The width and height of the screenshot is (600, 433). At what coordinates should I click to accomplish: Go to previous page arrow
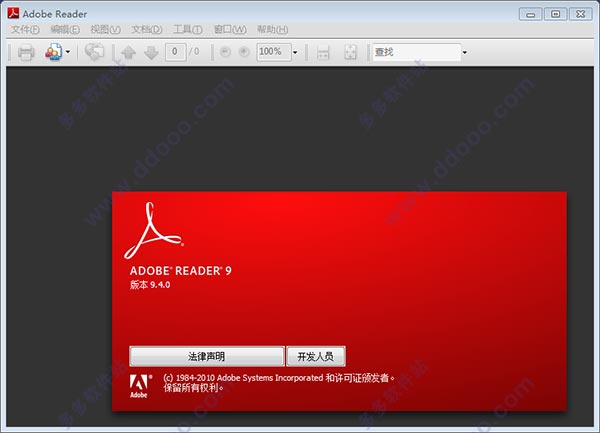tap(128, 52)
